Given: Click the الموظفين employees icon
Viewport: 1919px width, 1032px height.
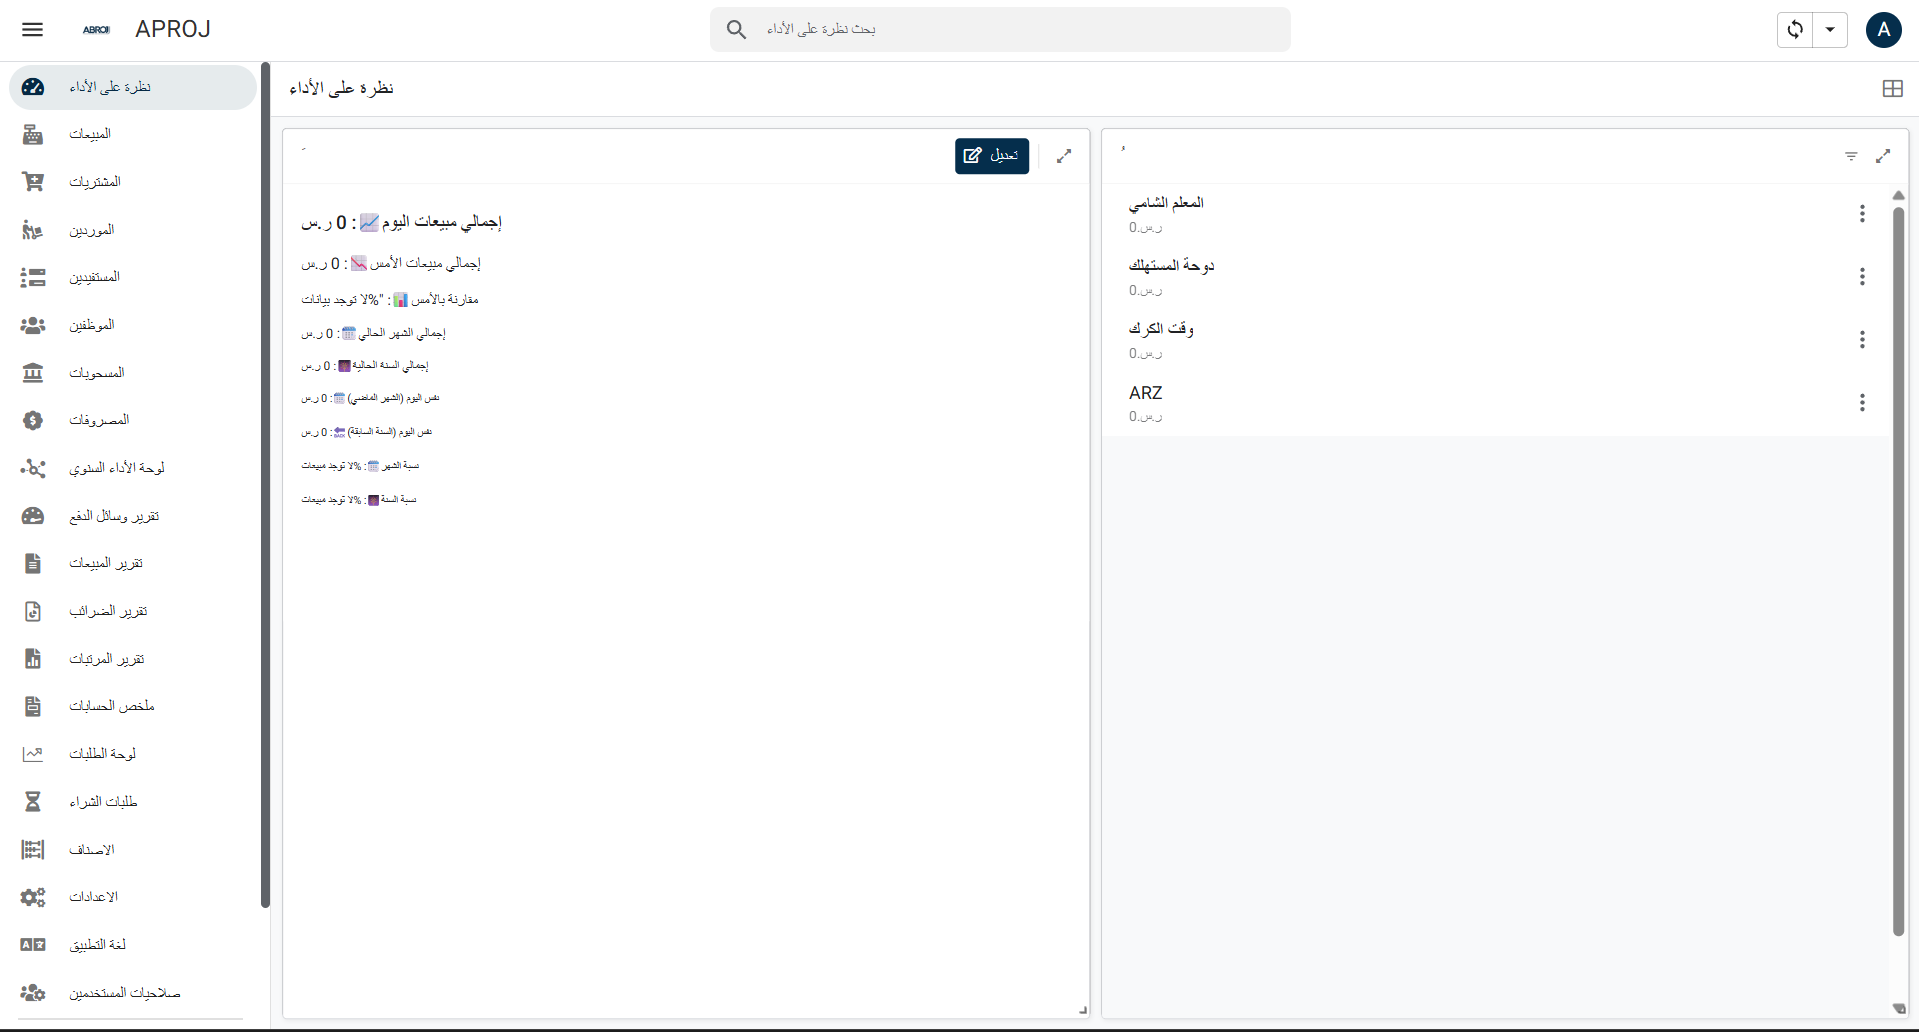Looking at the screenshot, I should coord(33,325).
